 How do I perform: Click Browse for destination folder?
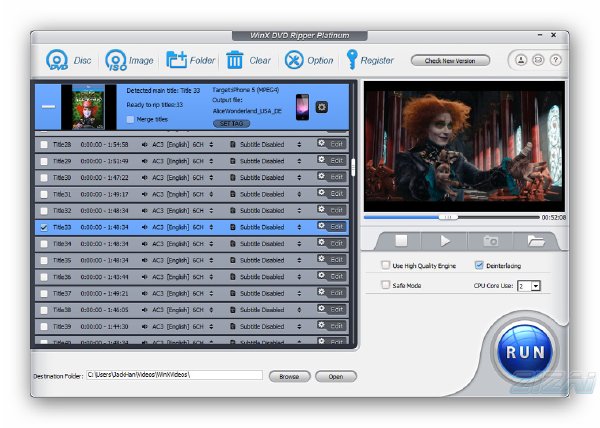click(x=289, y=376)
